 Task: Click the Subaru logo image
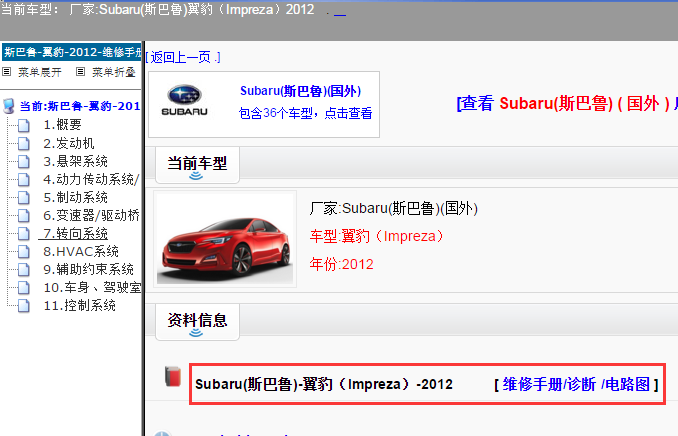pyautogui.click(x=185, y=100)
